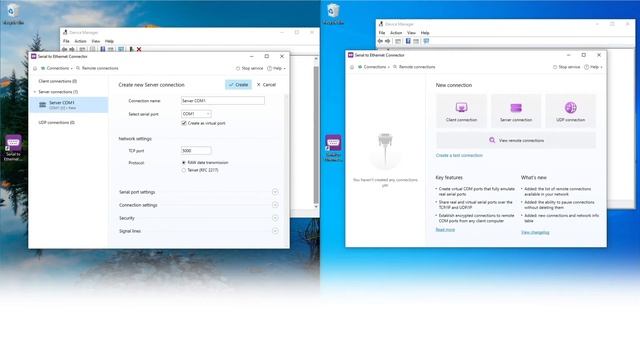Viewport: 640px width, 360px height.
Task: Open Recycle Bin on the left desktop
Action: point(13,14)
